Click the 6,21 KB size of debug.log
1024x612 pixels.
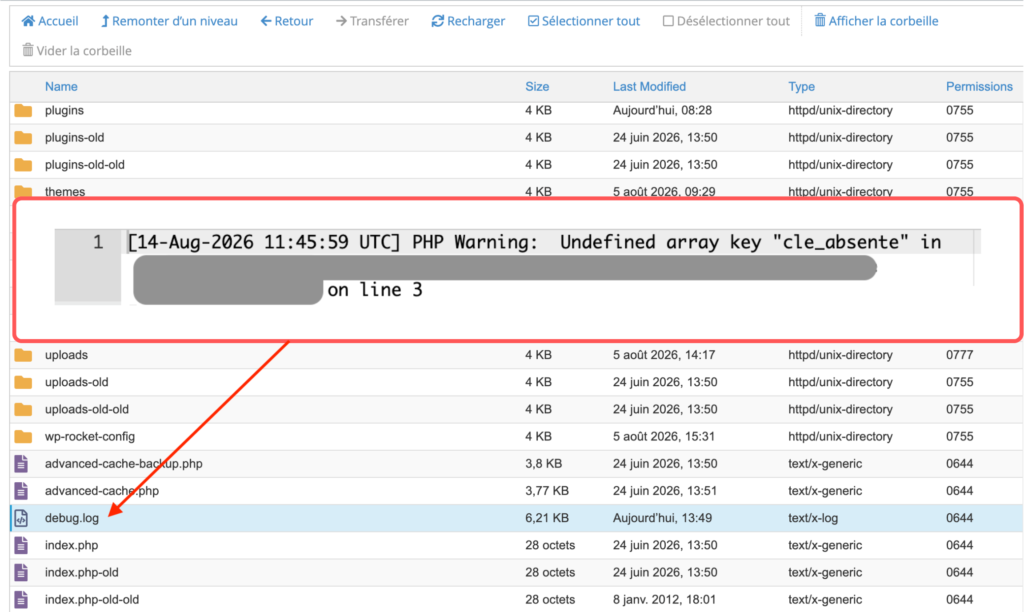pos(547,518)
